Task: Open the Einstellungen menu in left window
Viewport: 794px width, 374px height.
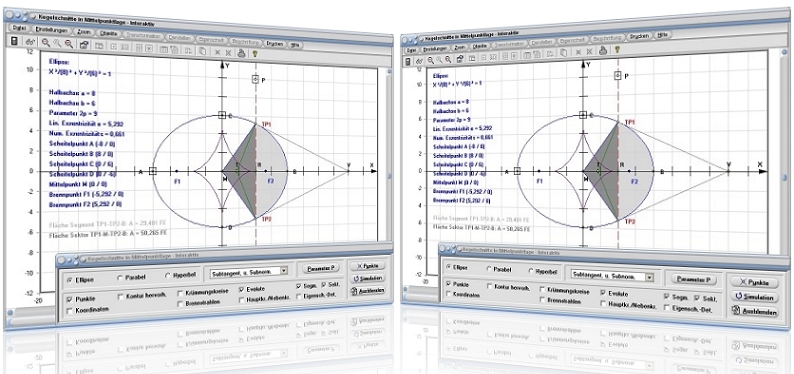Action: pyautogui.click(x=52, y=30)
